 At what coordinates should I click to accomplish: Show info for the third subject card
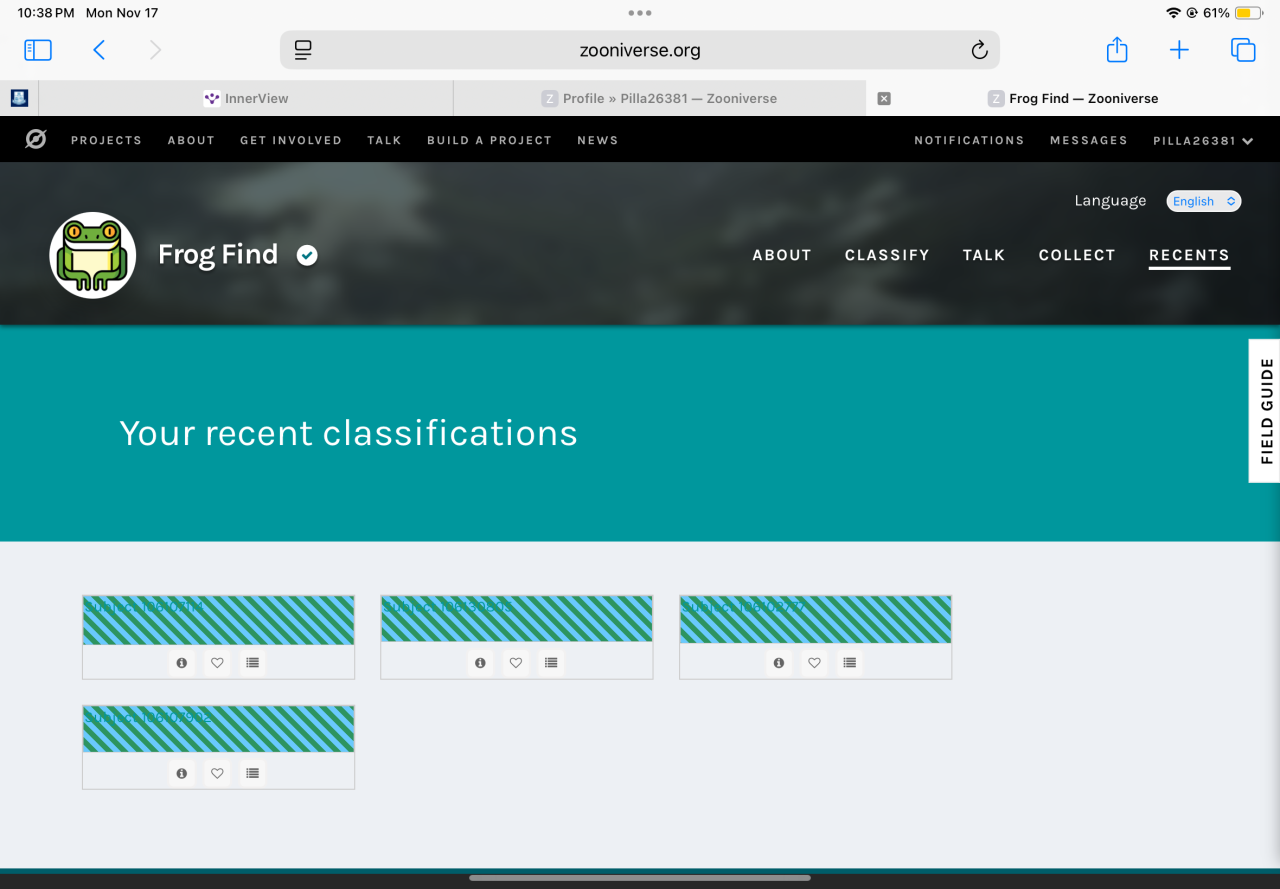tap(778, 662)
